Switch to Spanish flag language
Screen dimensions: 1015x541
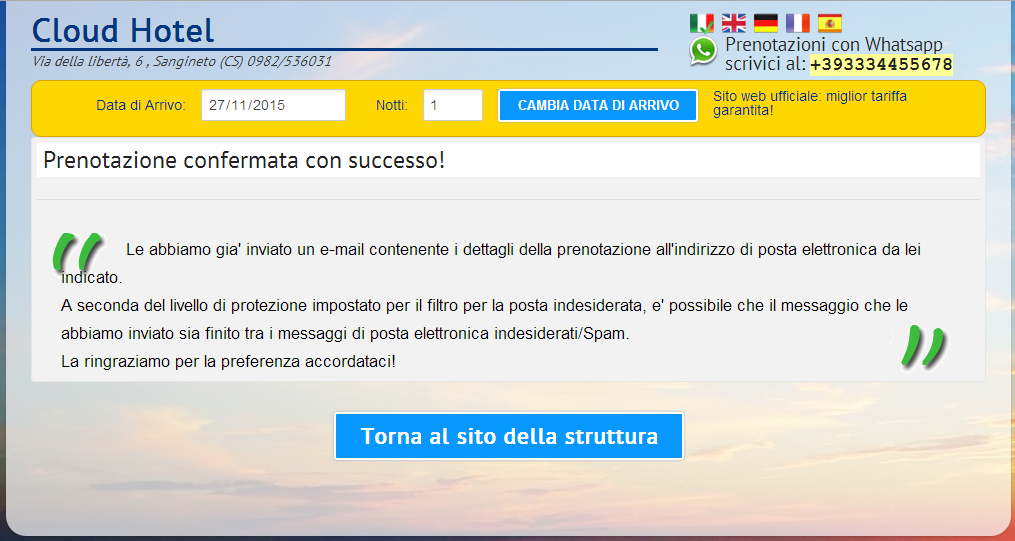coord(830,23)
